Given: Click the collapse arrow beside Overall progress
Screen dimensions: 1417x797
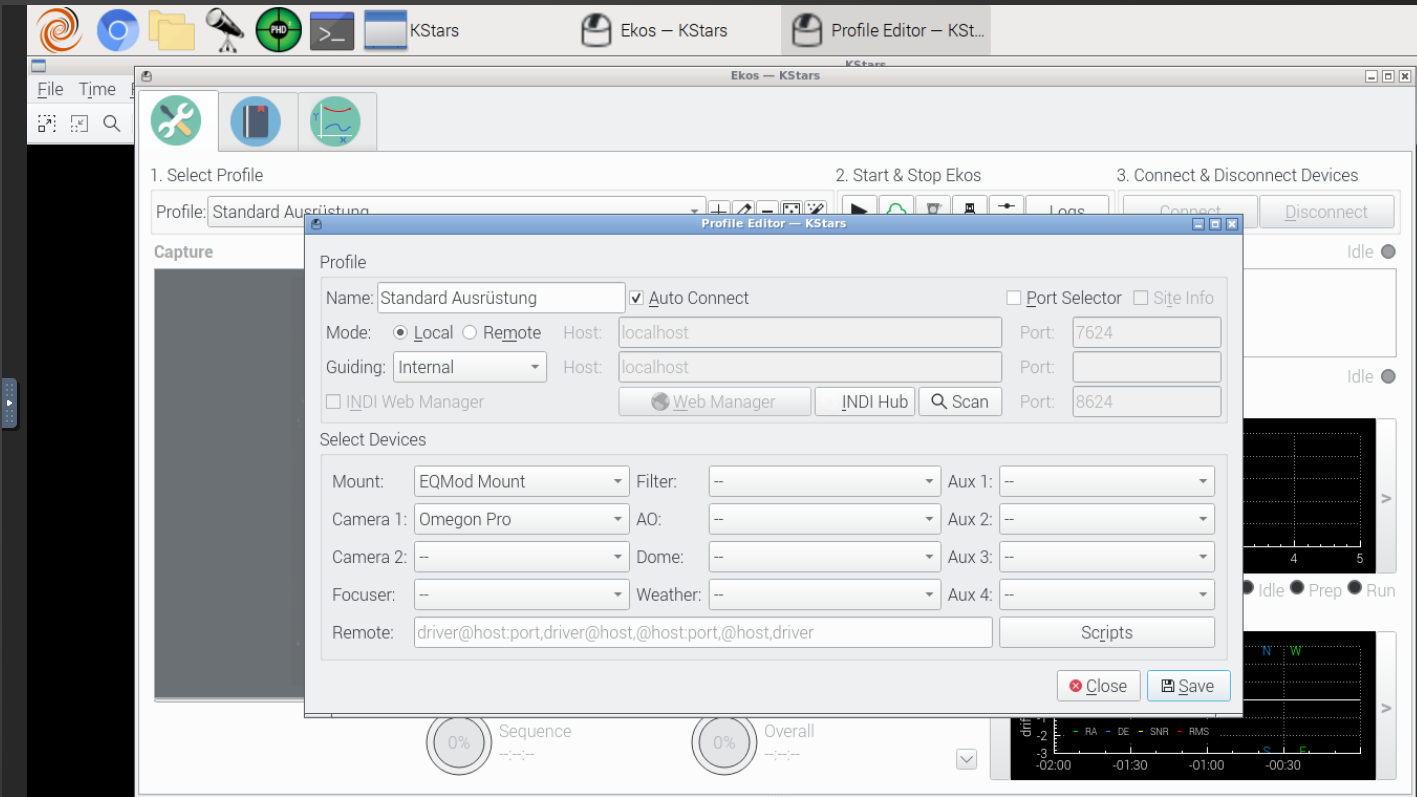Looking at the screenshot, I should click(x=966, y=759).
